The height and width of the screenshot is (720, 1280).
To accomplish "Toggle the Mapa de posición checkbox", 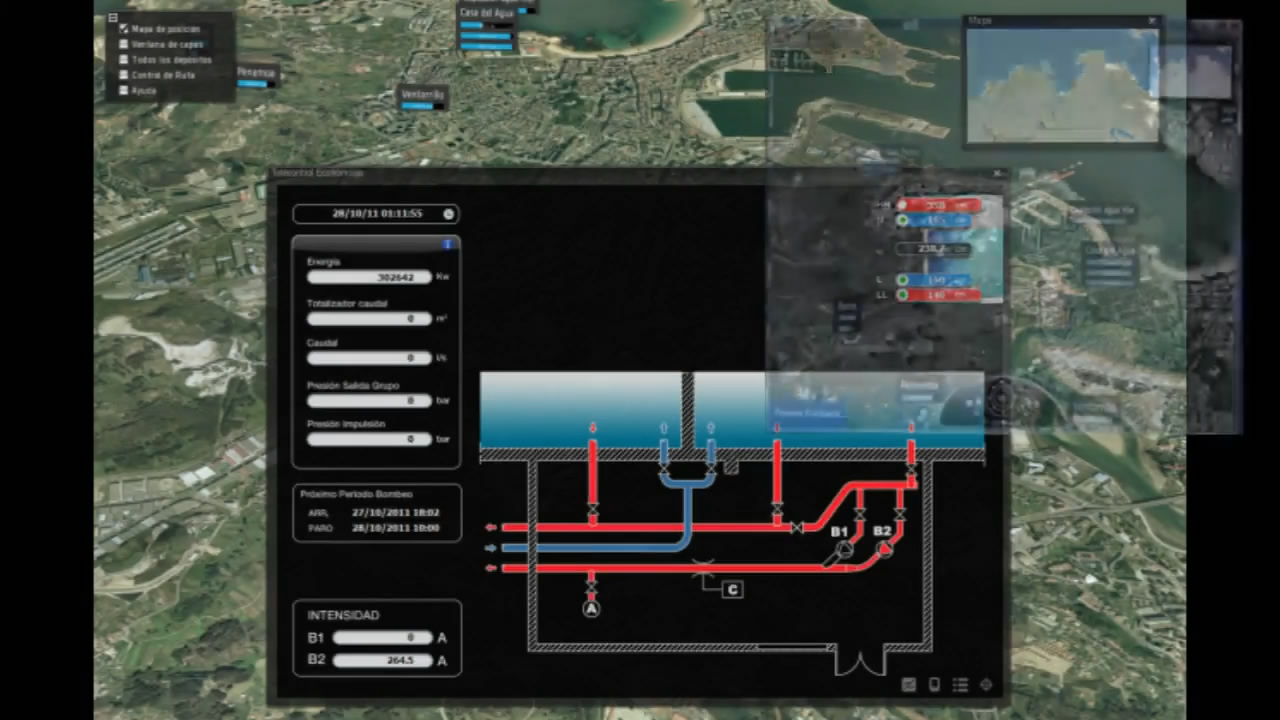I will tap(124, 29).
